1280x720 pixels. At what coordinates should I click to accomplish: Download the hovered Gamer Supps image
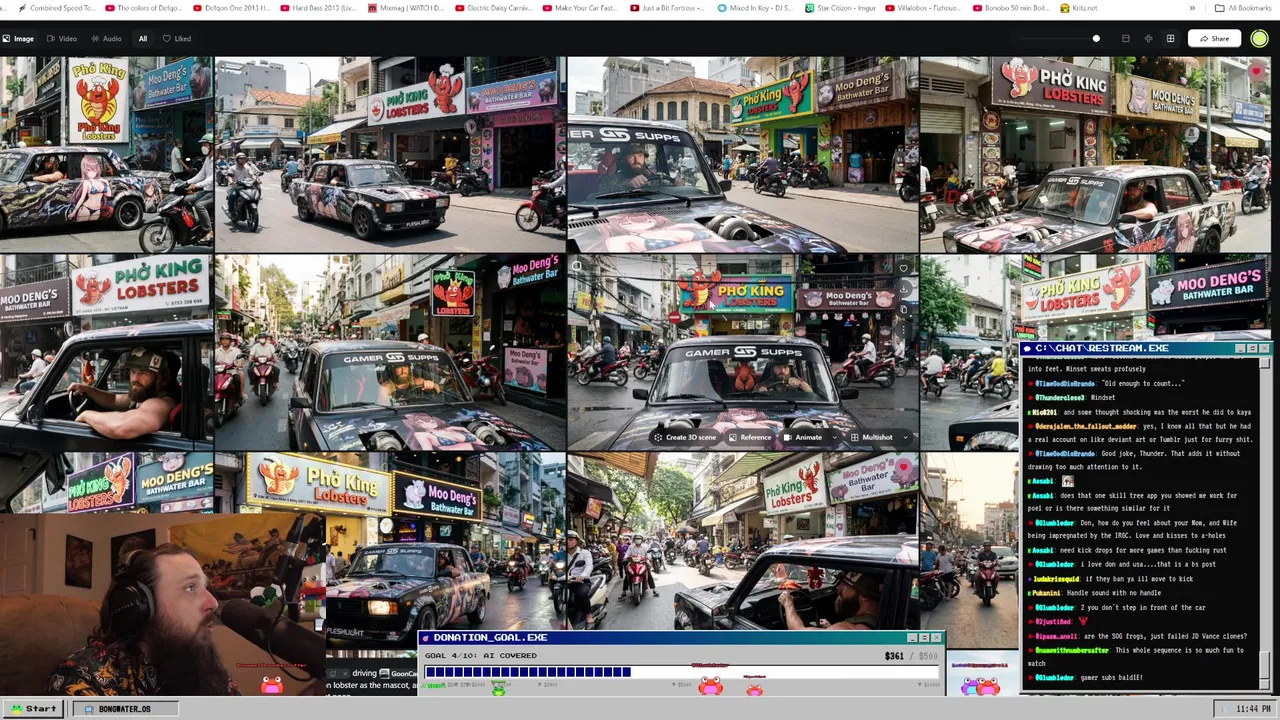coord(903,289)
